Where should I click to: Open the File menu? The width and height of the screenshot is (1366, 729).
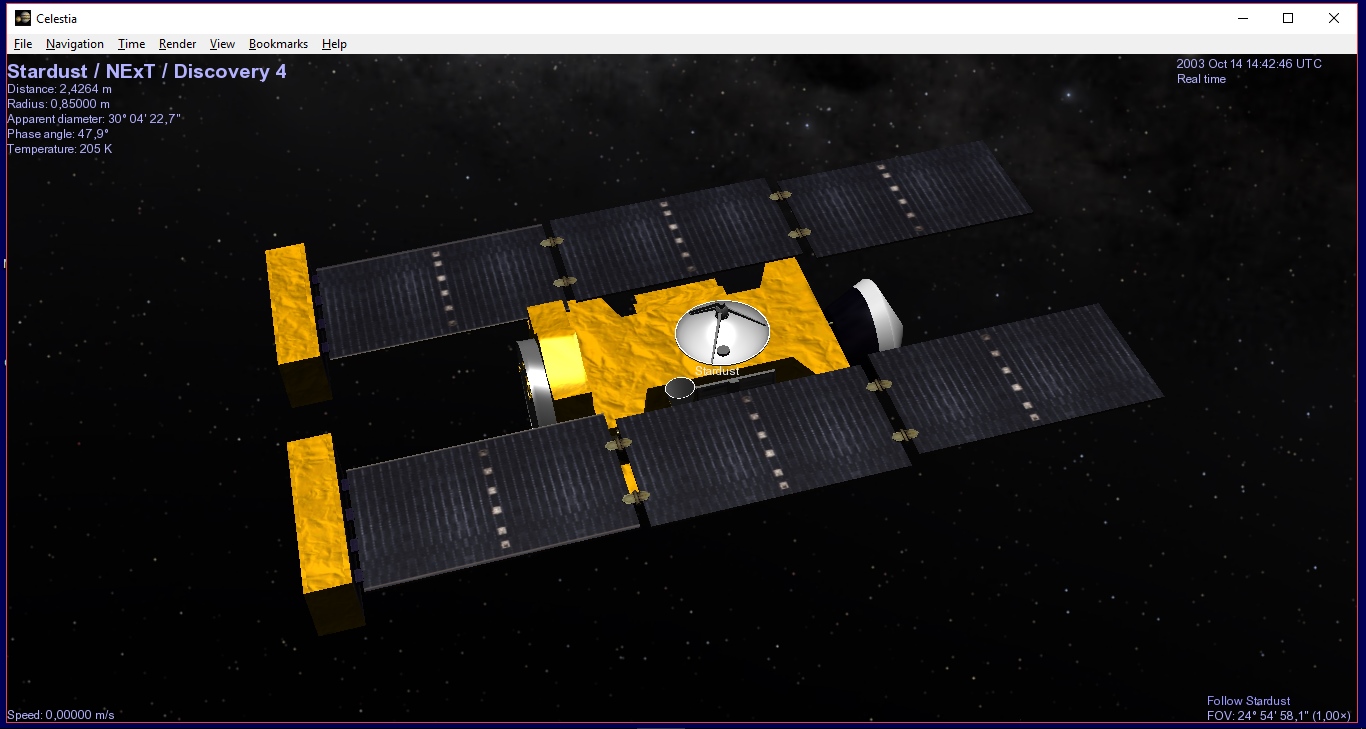[x=23, y=44]
